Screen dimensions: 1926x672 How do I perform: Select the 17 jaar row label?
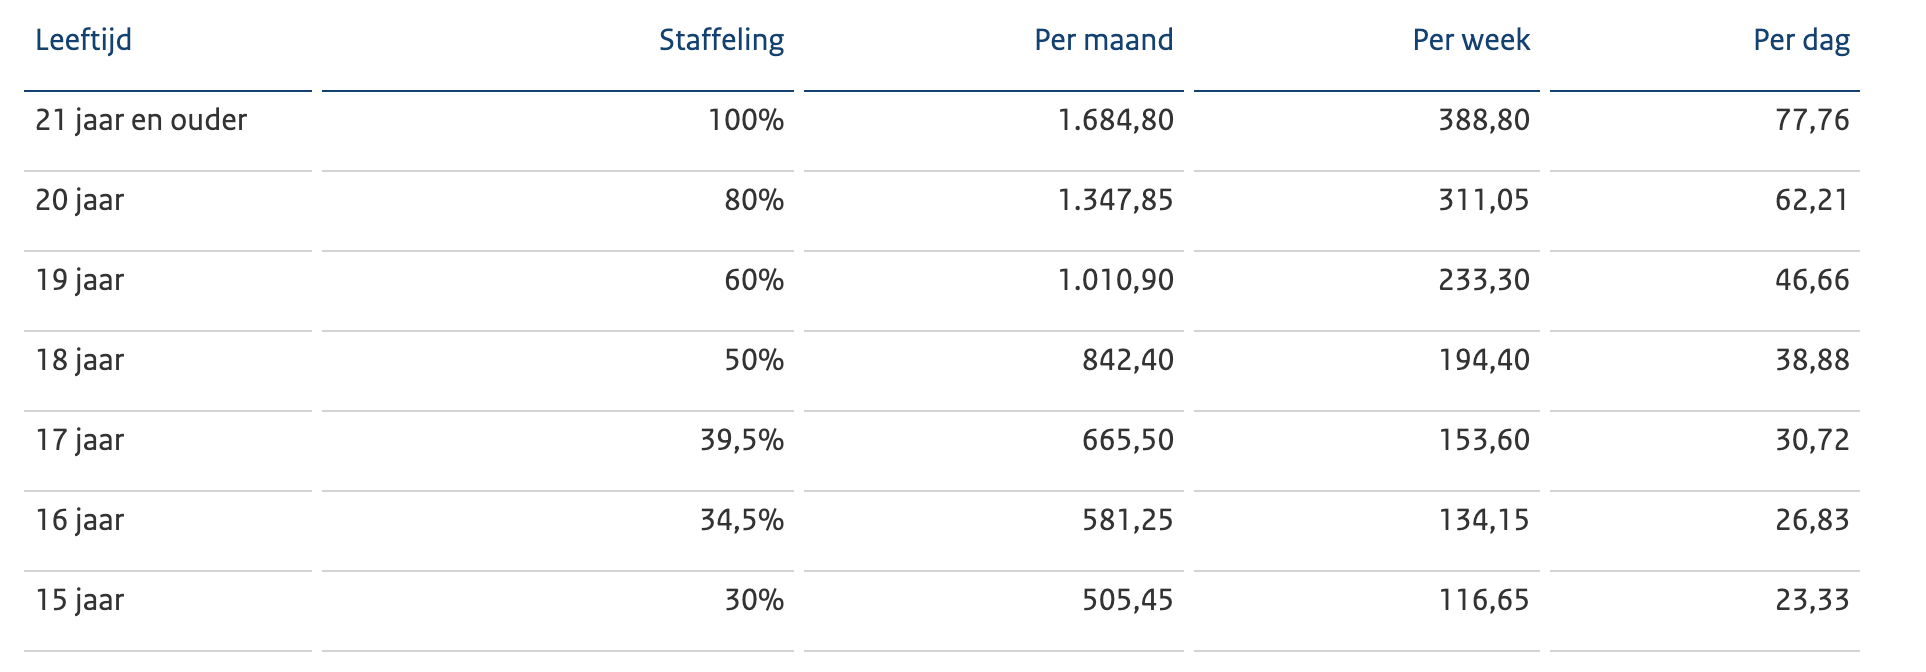point(80,440)
